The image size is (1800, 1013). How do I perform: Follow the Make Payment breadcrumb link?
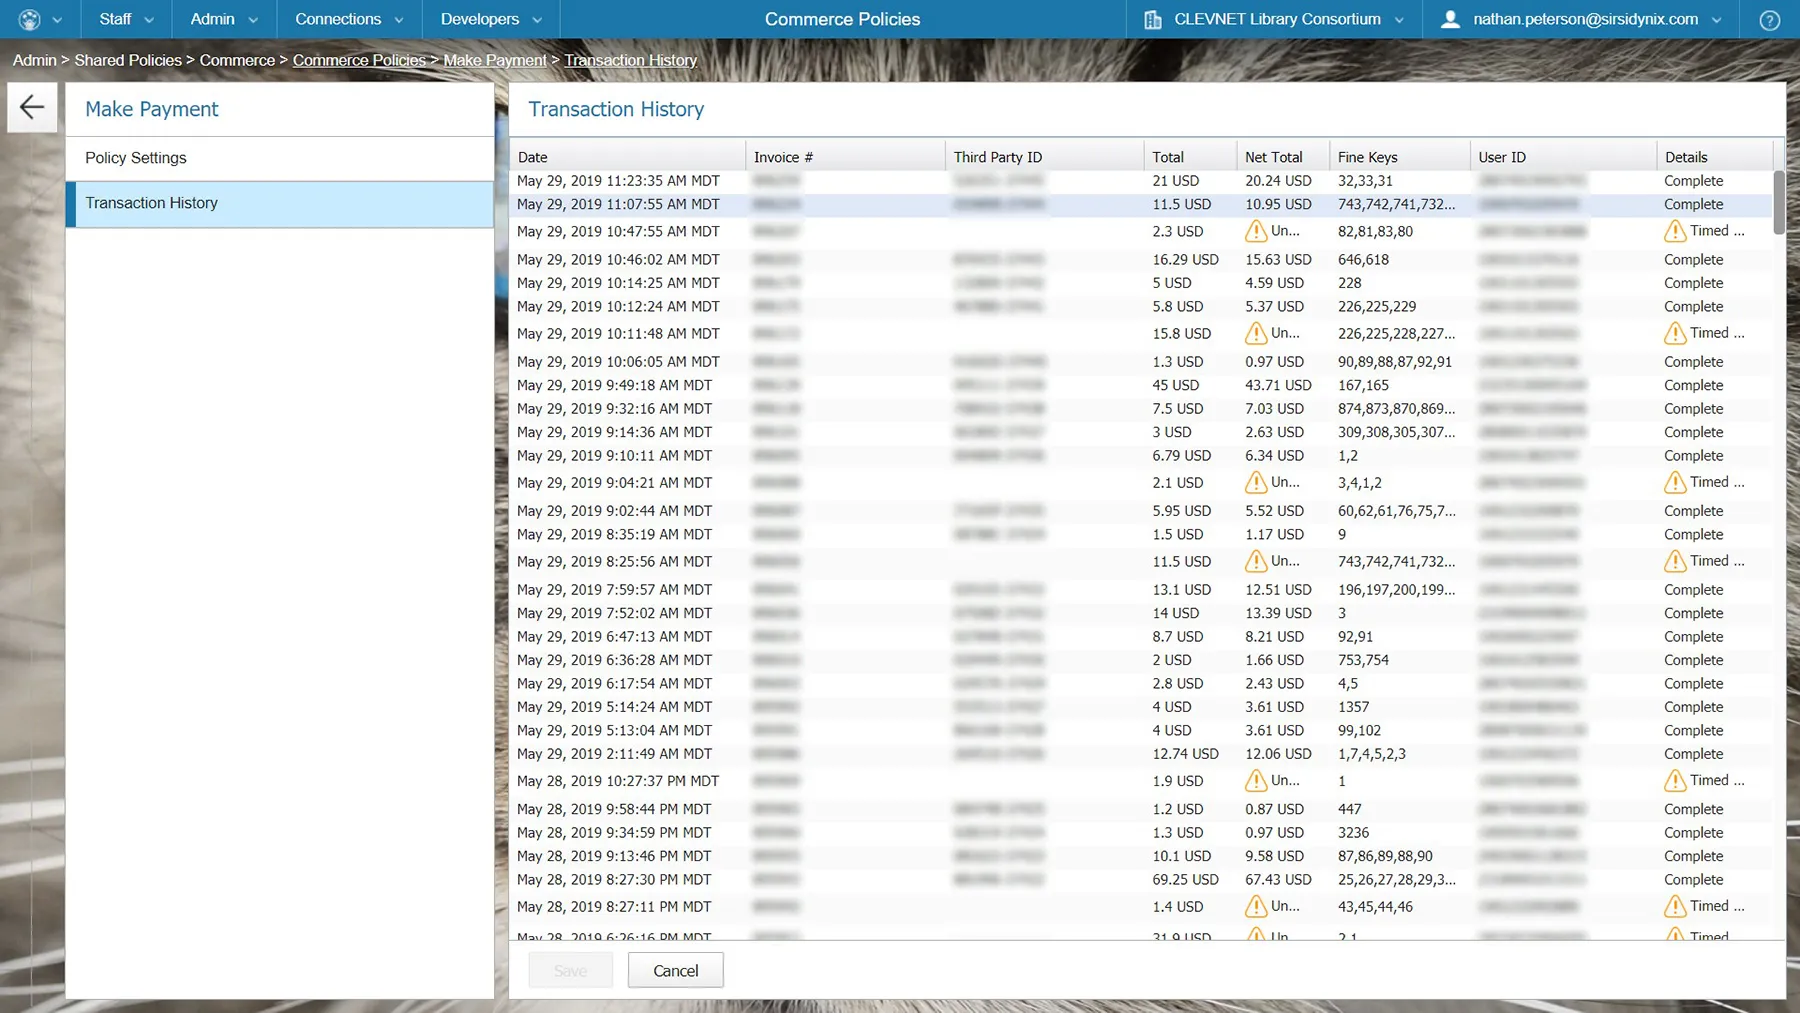point(495,60)
